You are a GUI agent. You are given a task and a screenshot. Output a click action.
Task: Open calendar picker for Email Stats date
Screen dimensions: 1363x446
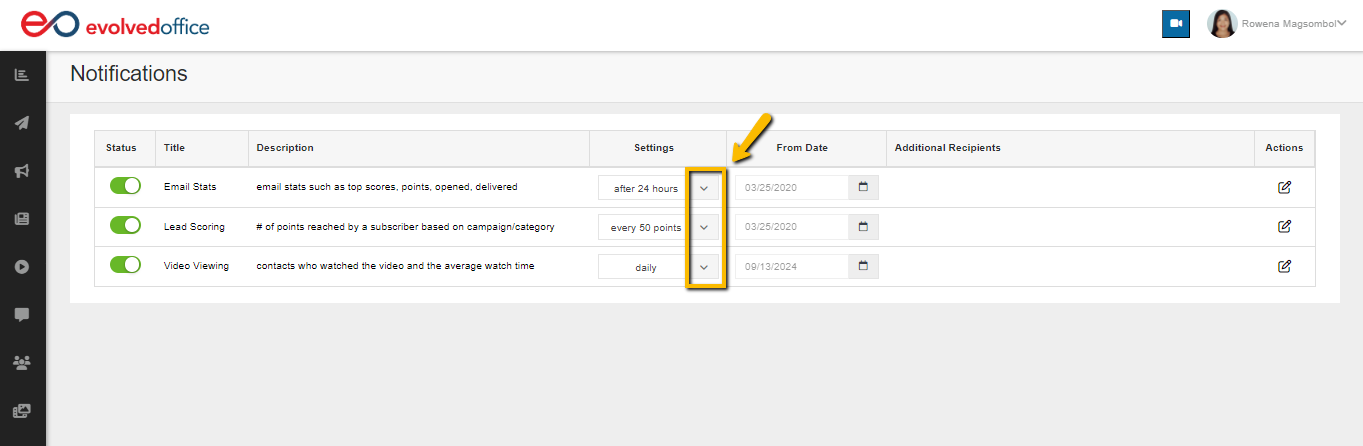(864, 188)
